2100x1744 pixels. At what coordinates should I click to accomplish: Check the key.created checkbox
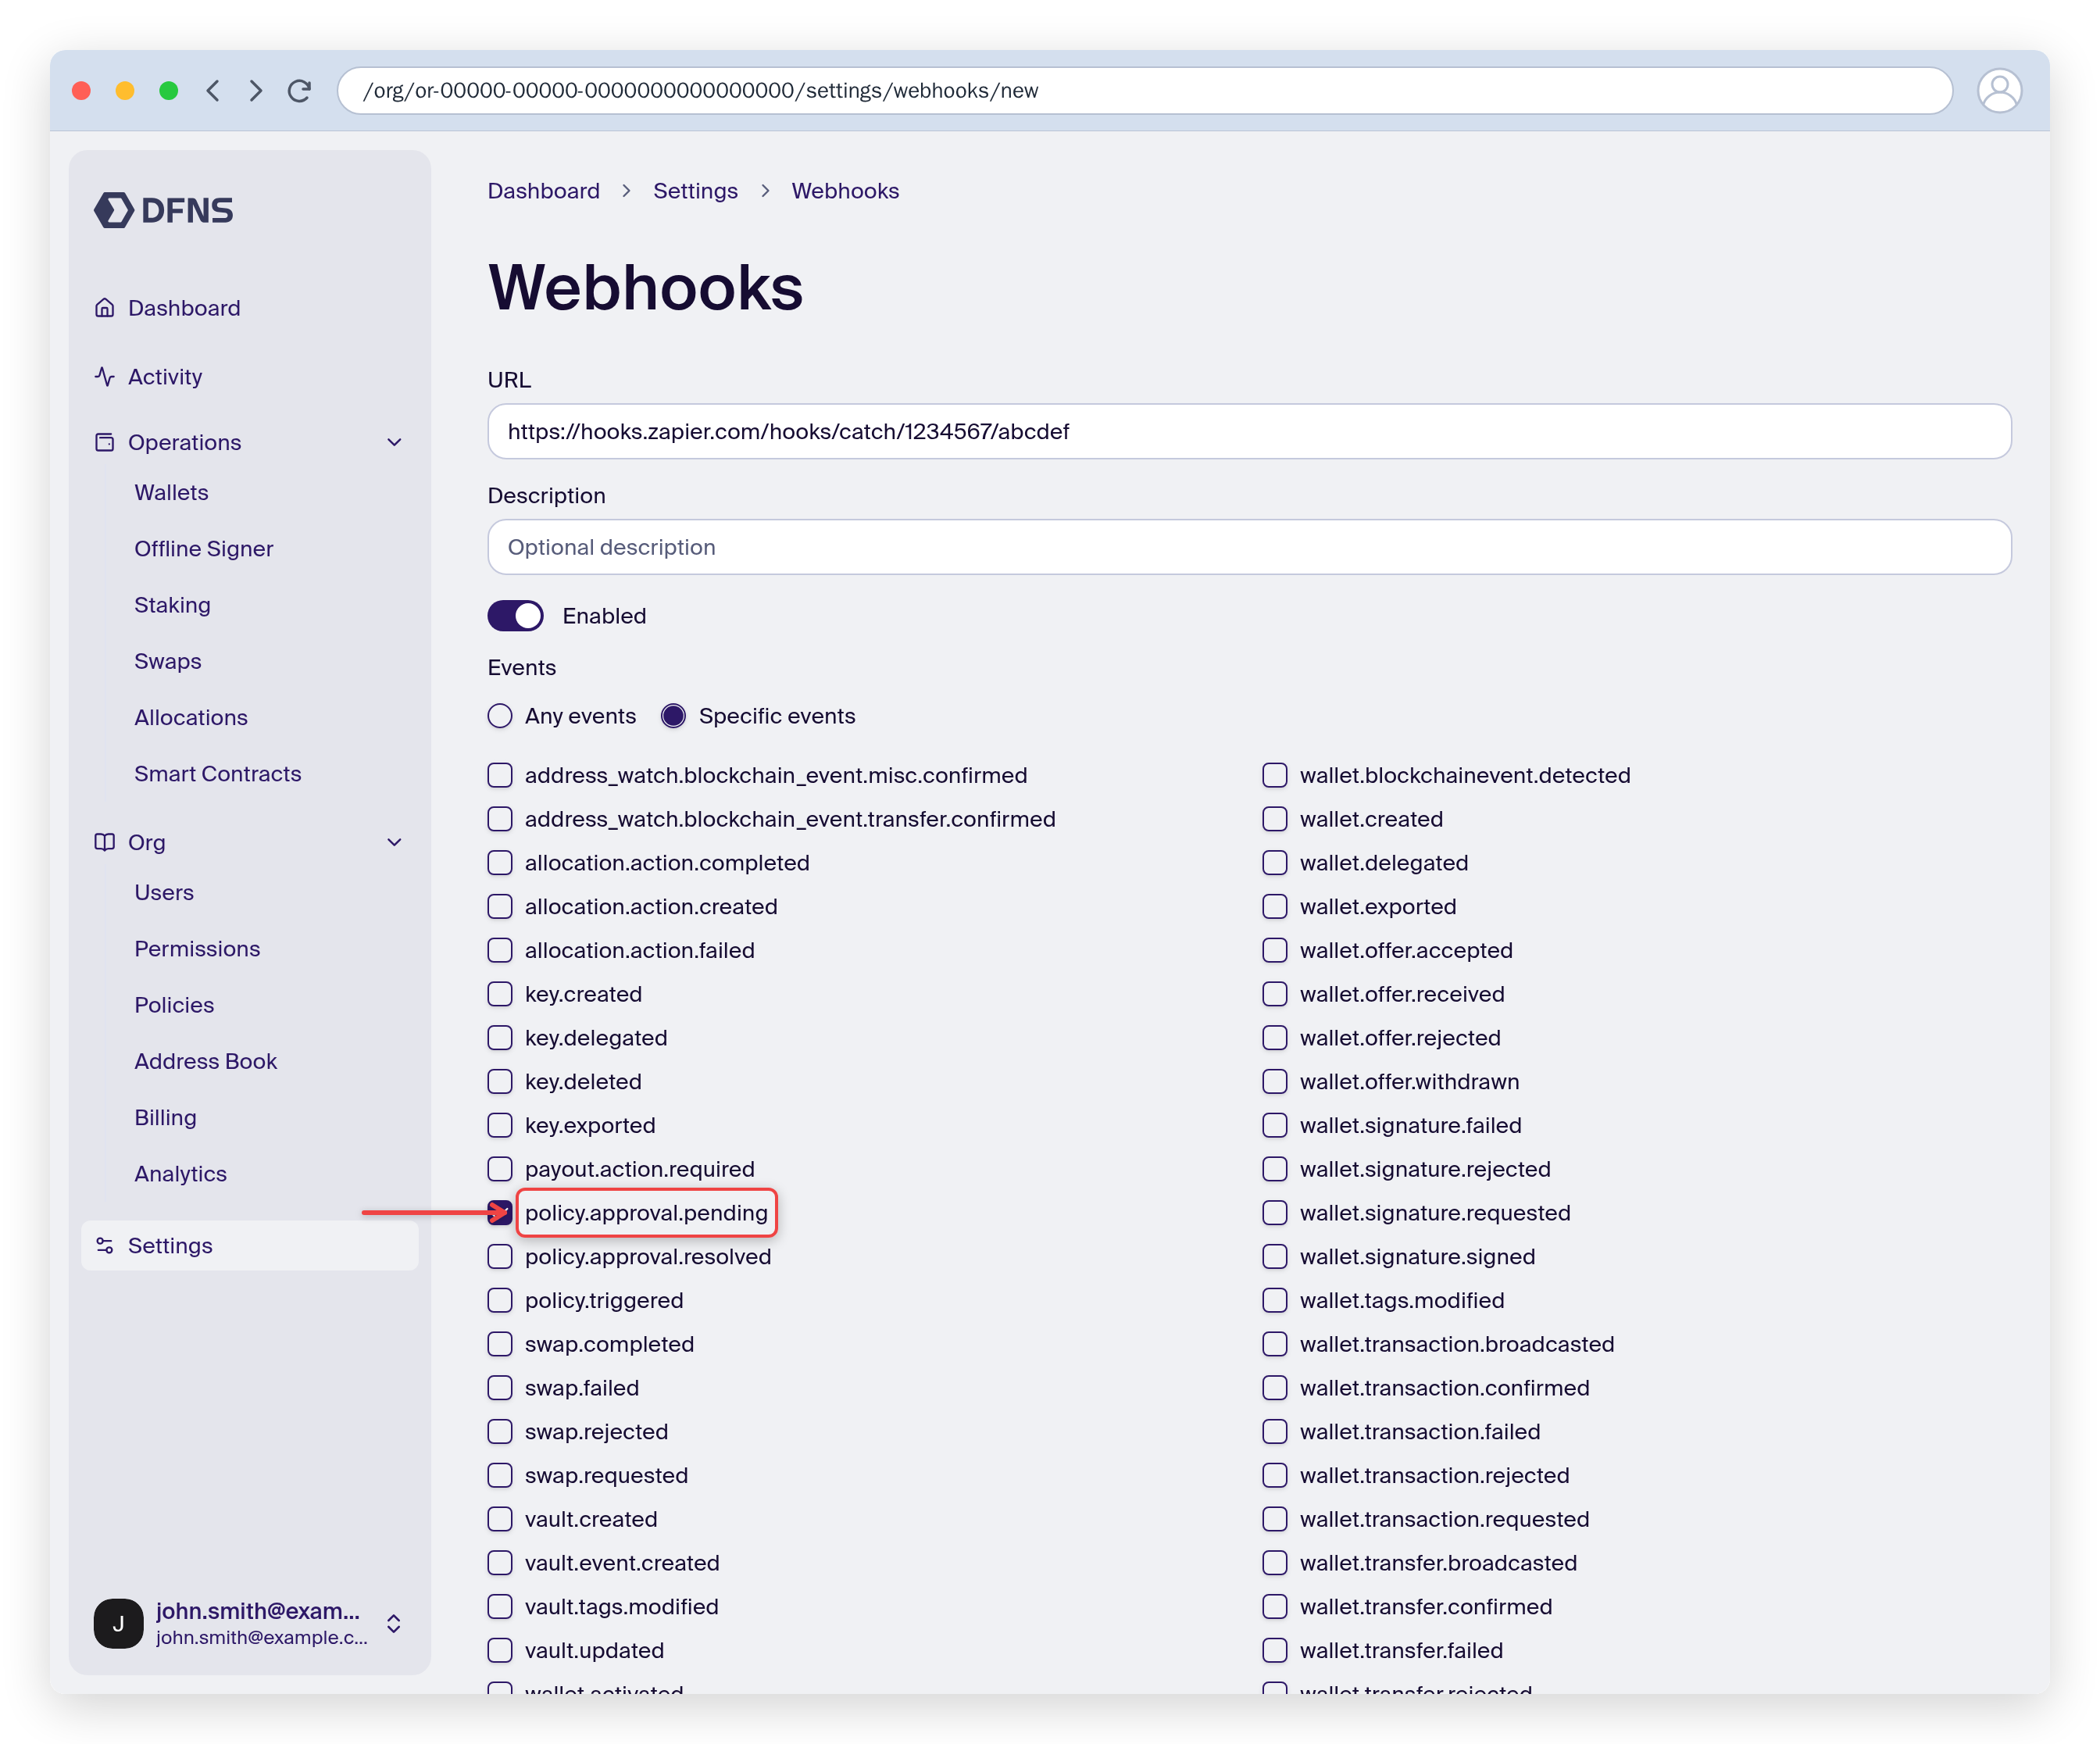500,994
